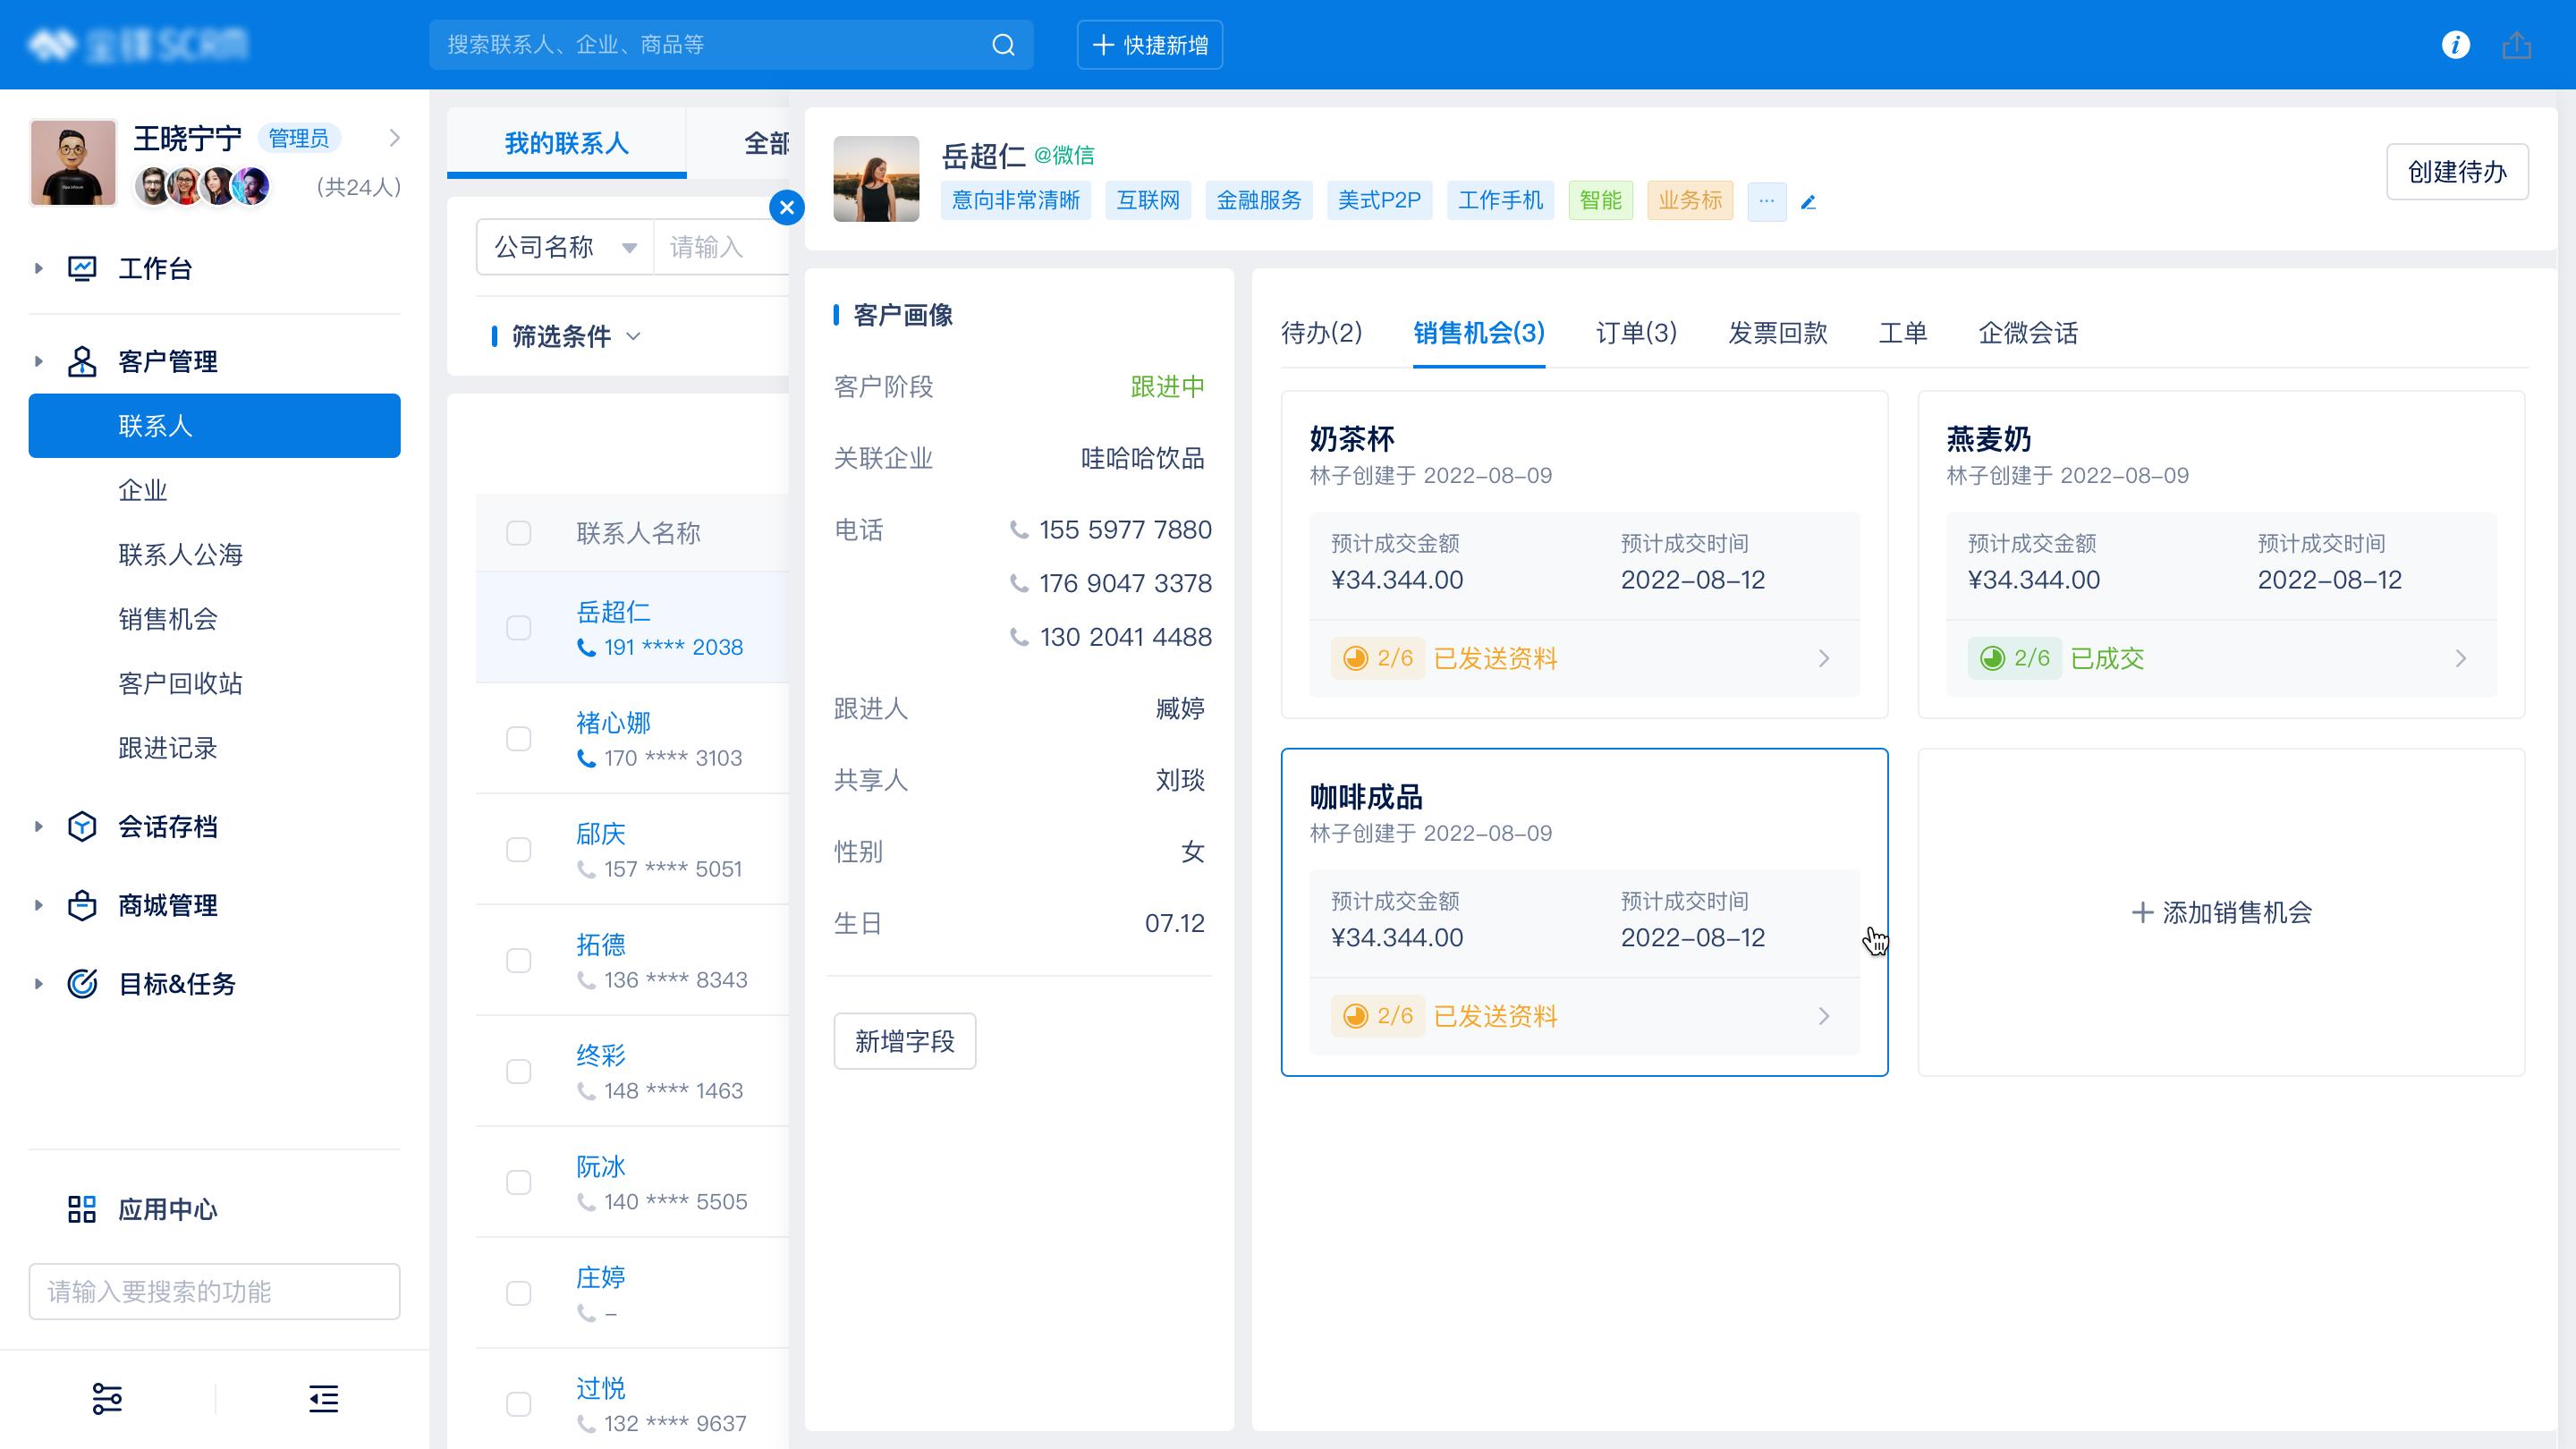
Task: Open the 应用中心 app center icon
Action: point(85,1210)
